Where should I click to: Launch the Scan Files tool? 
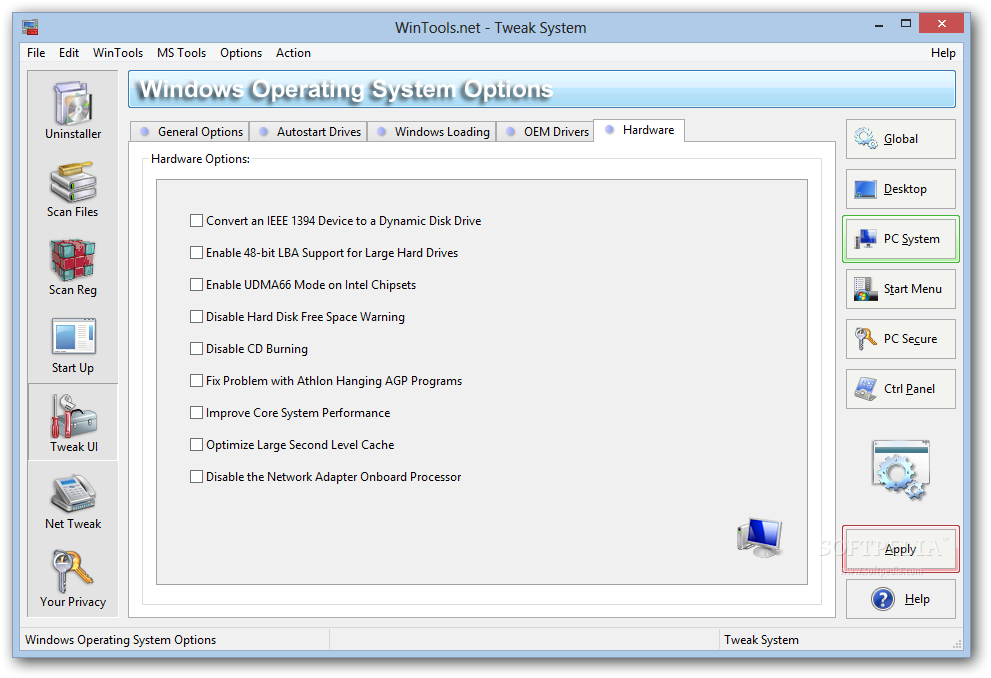point(73,188)
